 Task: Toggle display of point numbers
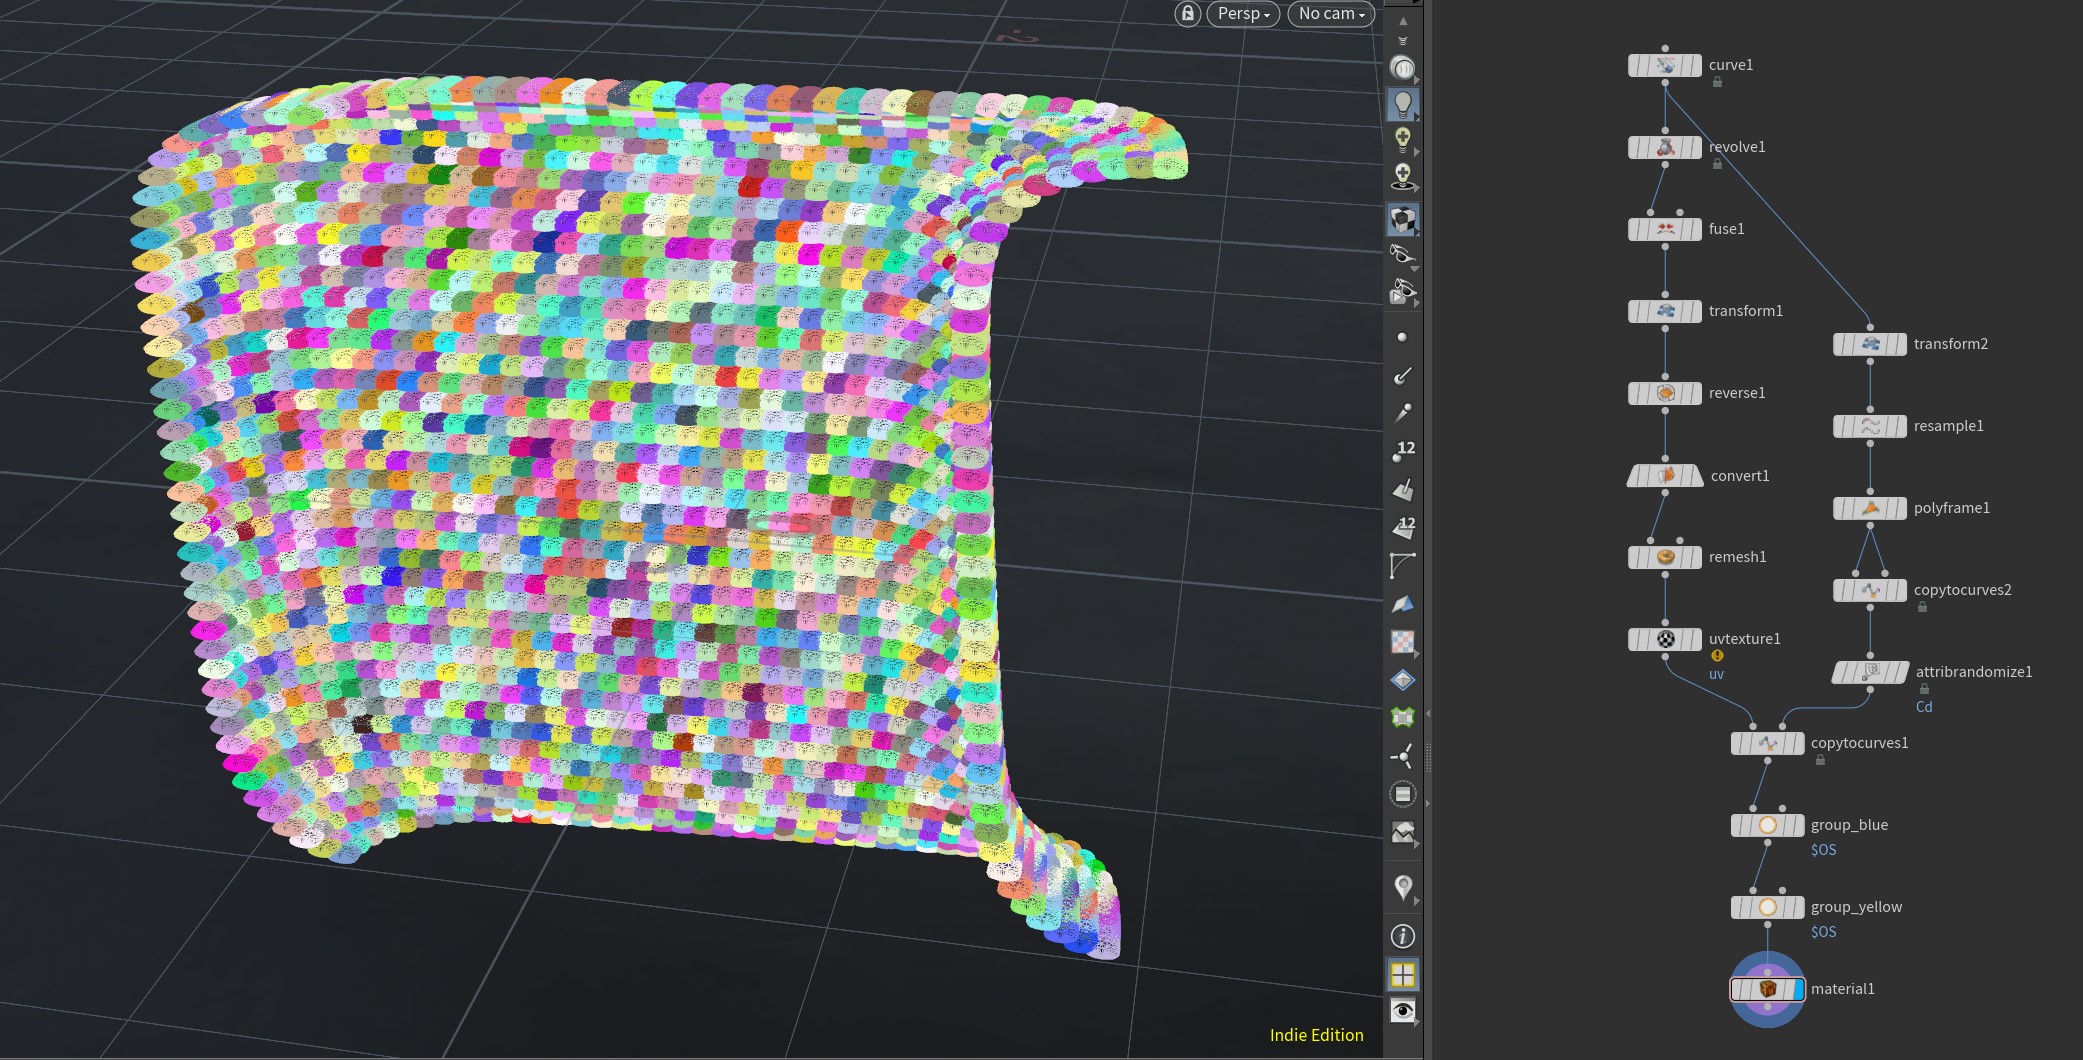(x=1402, y=451)
